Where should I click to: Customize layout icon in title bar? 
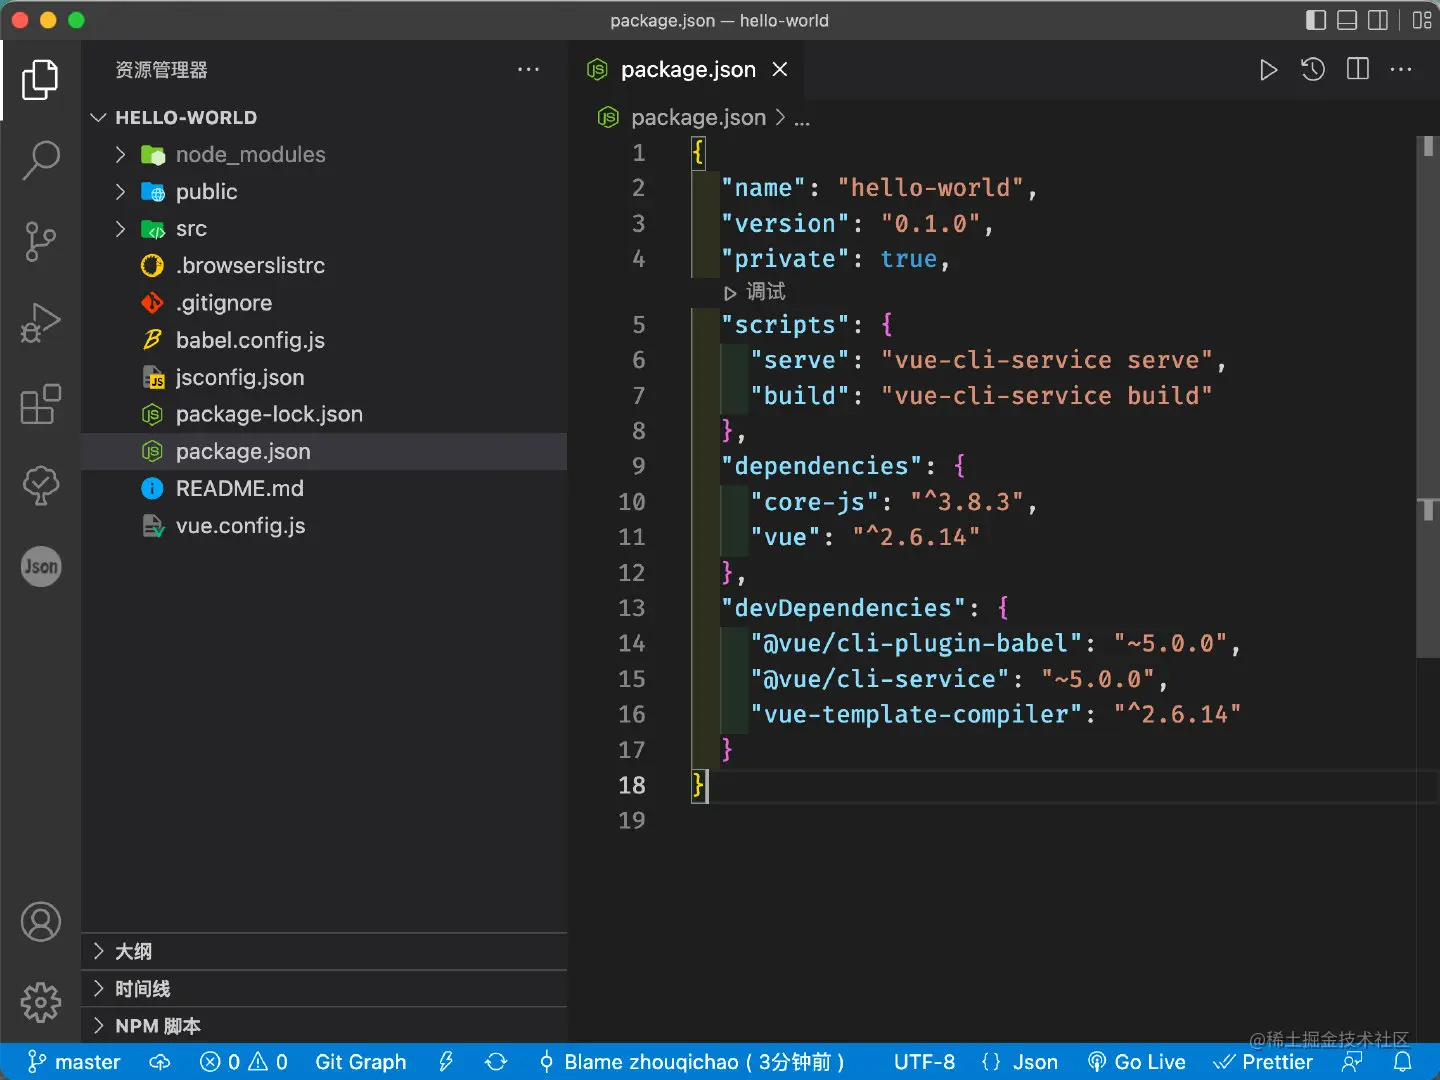point(1422,20)
